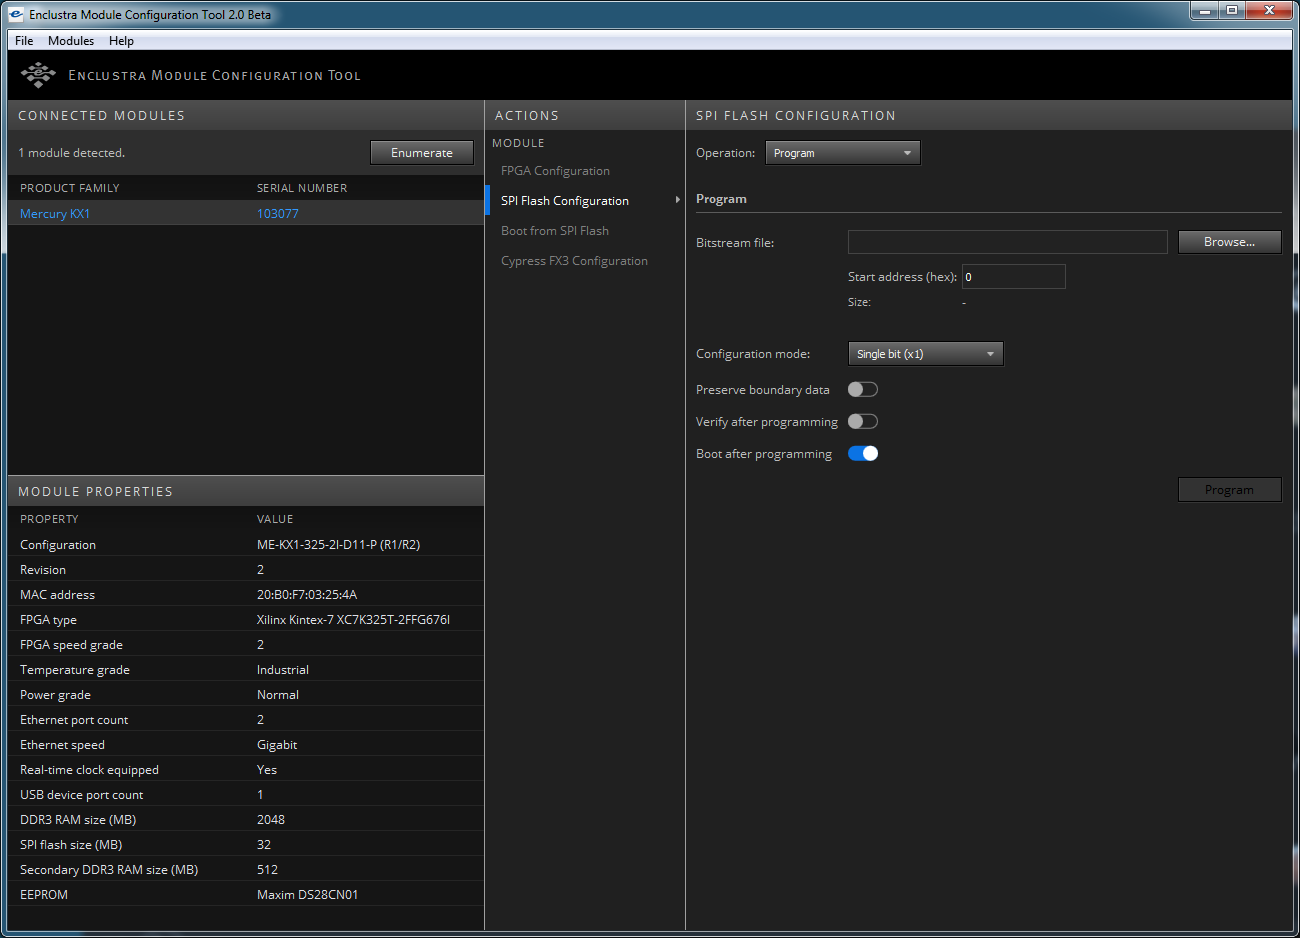Click the Program button
Viewport: 1300px width, 938px height.
(x=1229, y=490)
